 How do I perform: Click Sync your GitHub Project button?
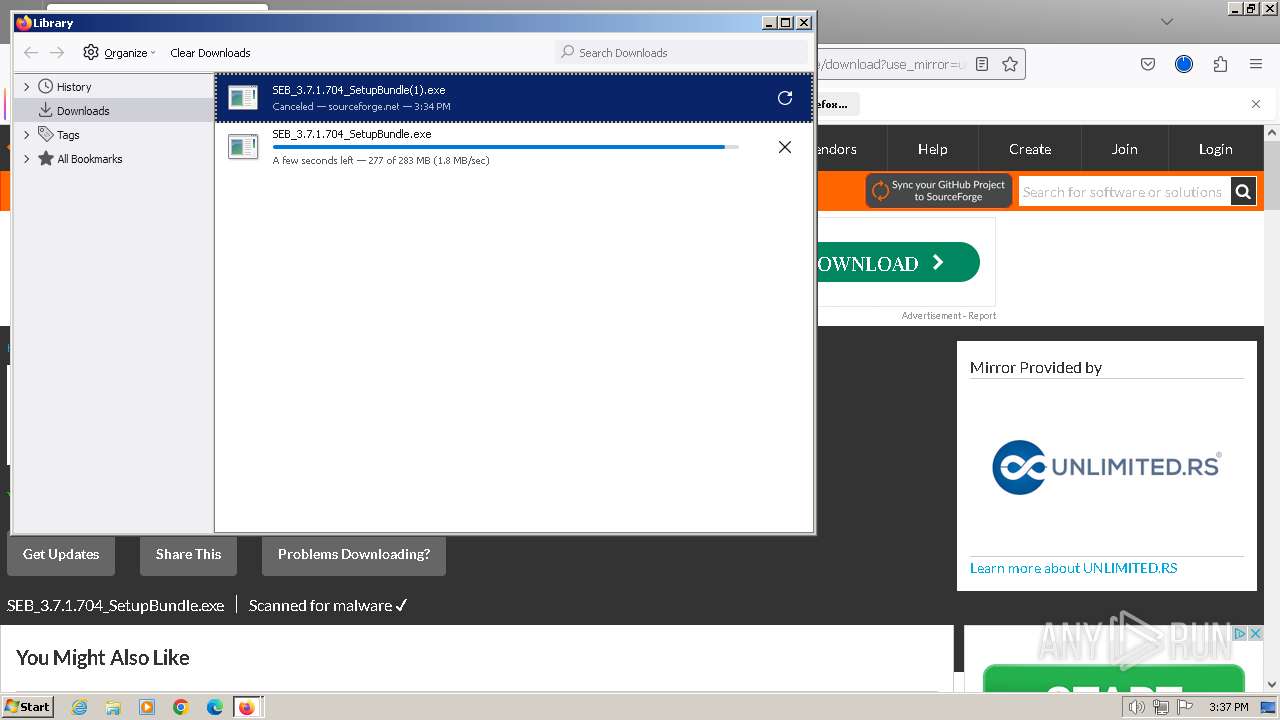[x=939, y=191]
